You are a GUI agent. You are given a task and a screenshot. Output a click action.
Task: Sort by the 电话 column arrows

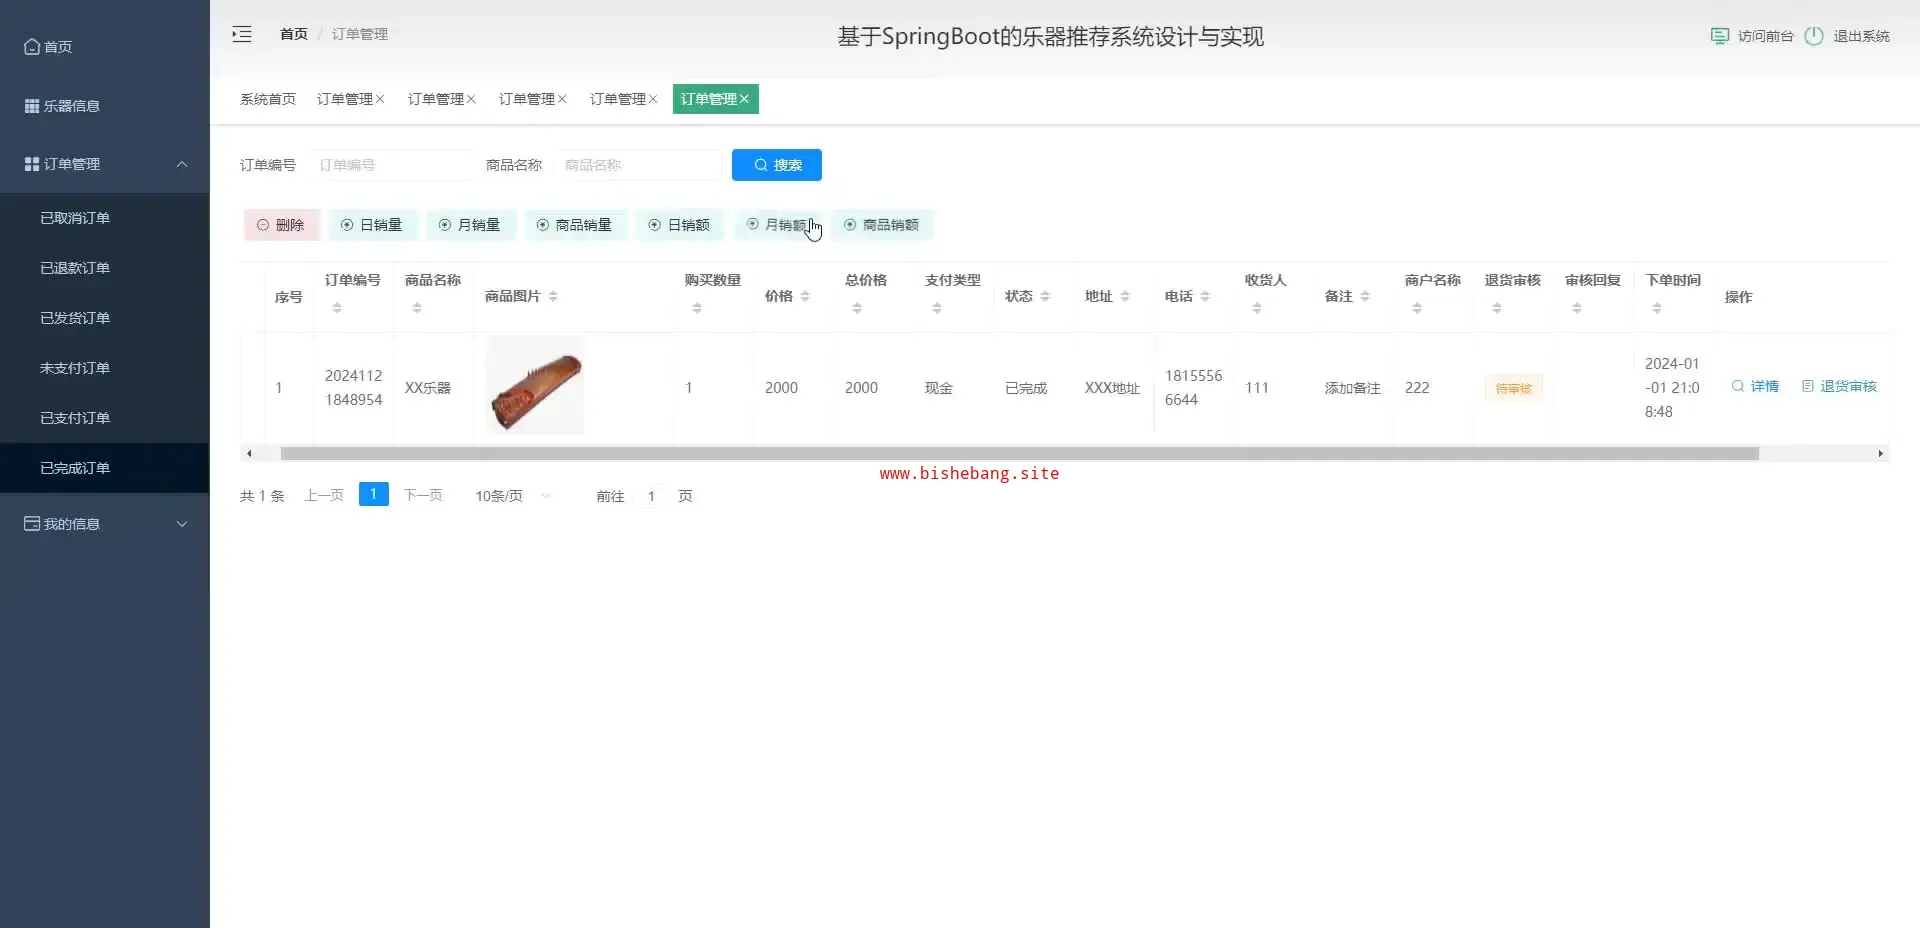pos(1205,296)
